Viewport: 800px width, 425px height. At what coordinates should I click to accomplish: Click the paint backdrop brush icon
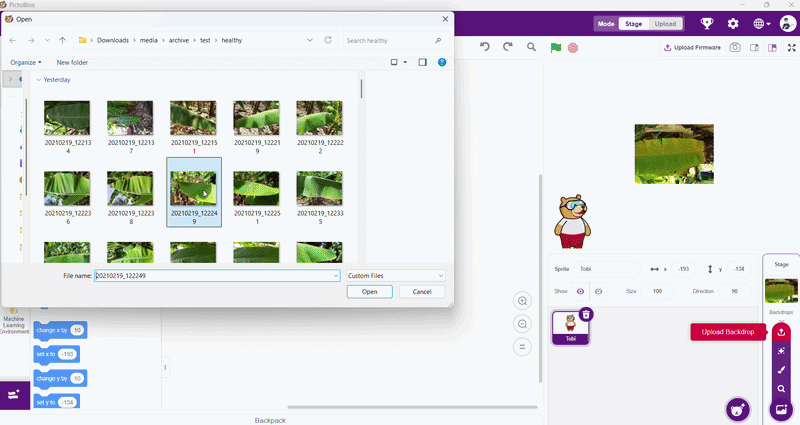[x=781, y=370]
